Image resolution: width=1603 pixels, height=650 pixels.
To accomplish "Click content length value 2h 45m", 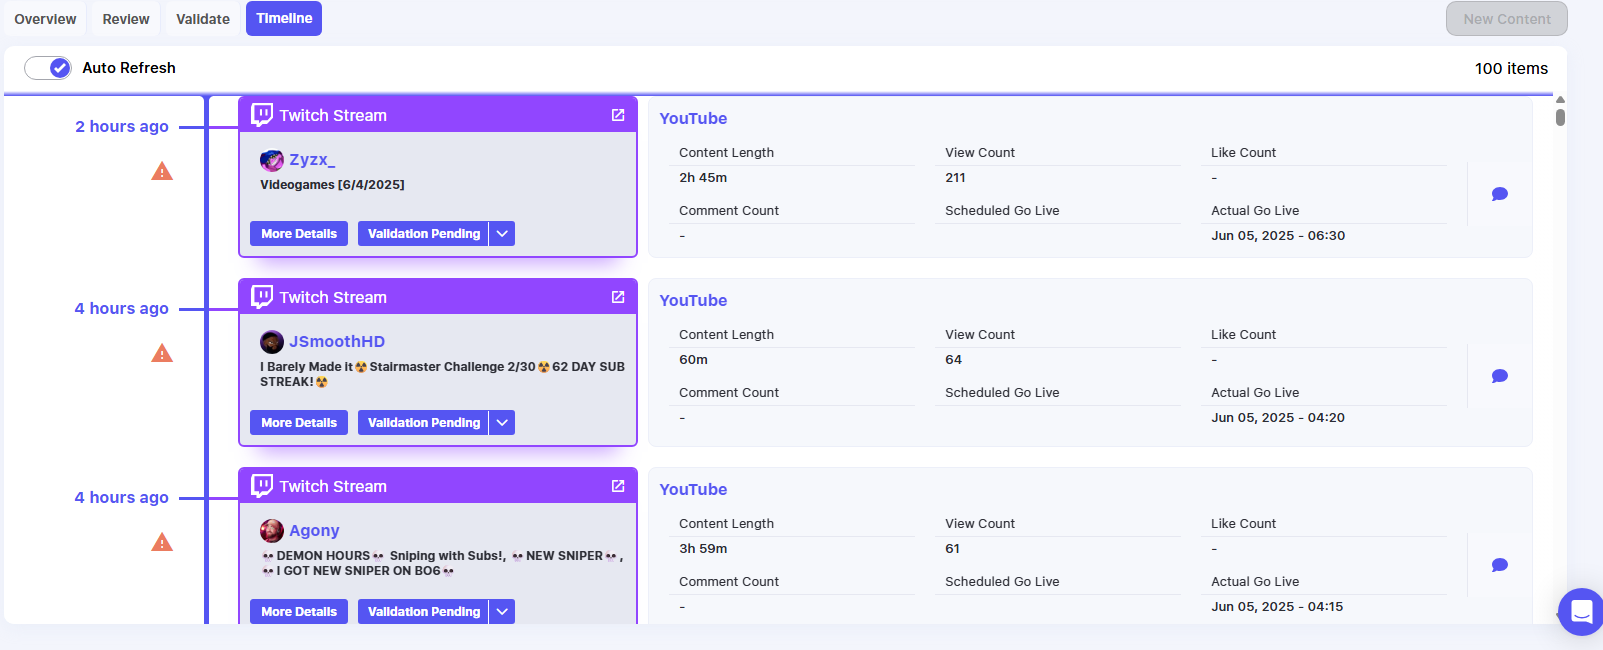I will coord(703,178).
